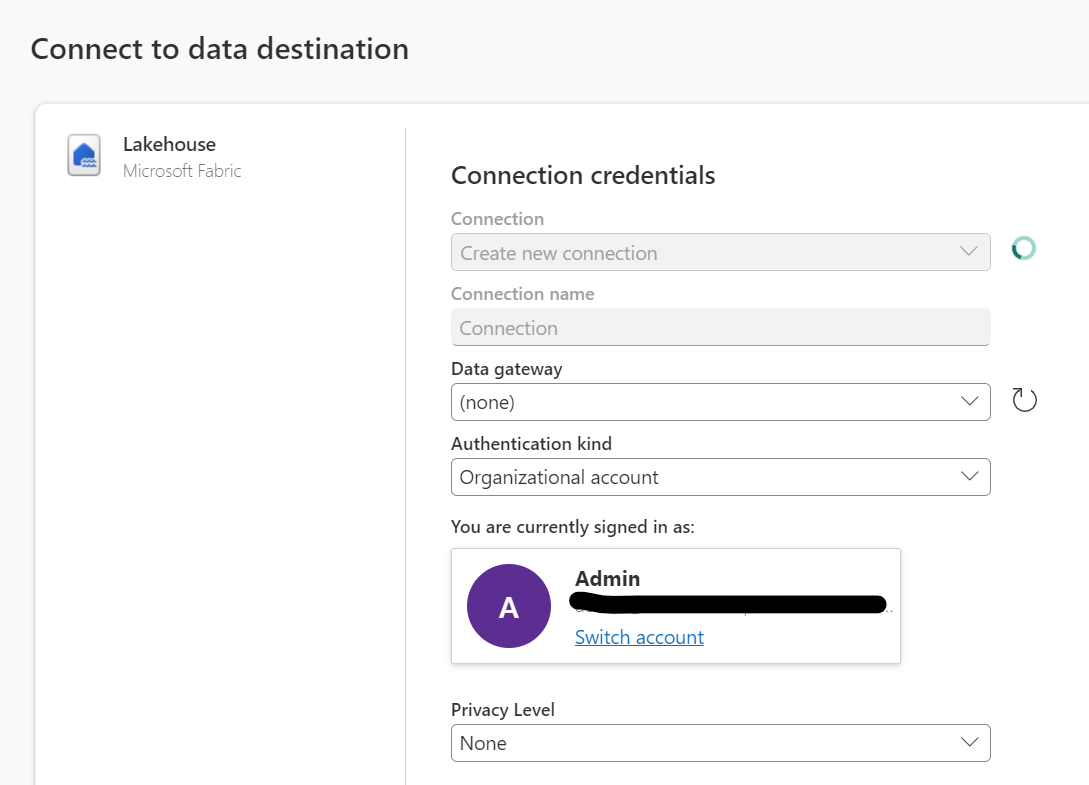This screenshot has height=785, width=1089.
Task: Click the loading spinner beside Connection
Action: (1024, 248)
